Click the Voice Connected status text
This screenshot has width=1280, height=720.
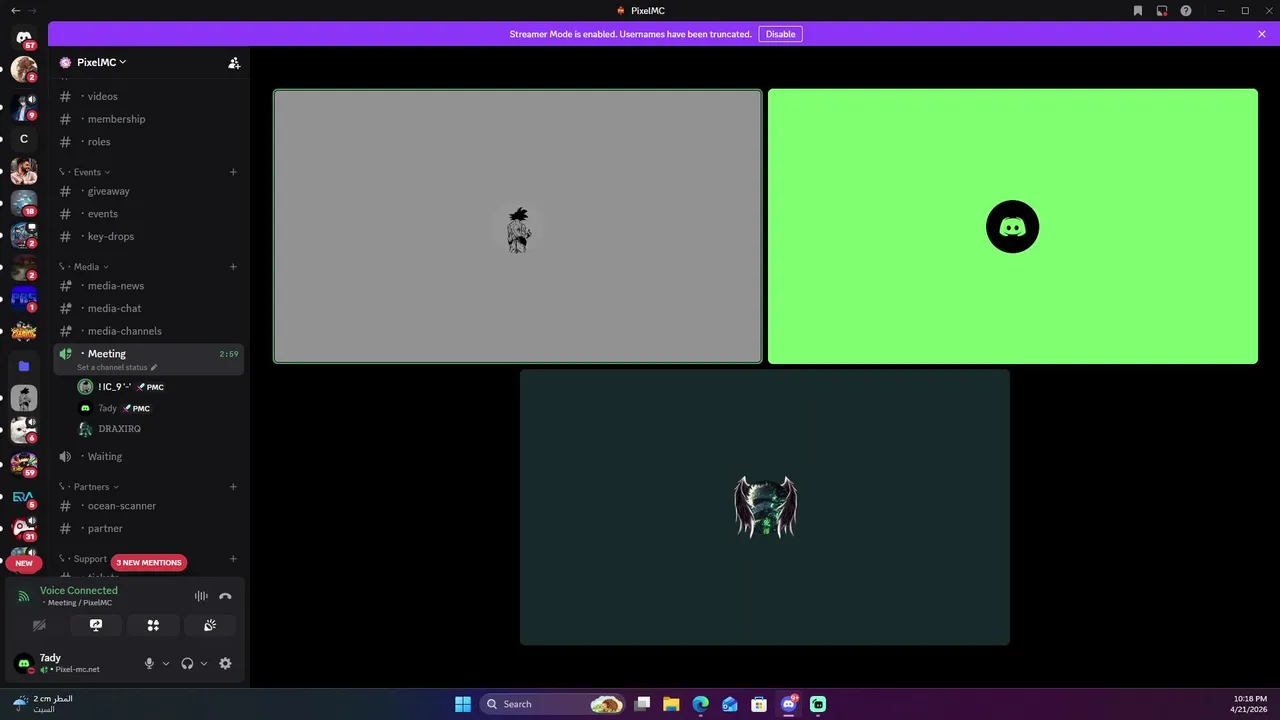point(79,590)
